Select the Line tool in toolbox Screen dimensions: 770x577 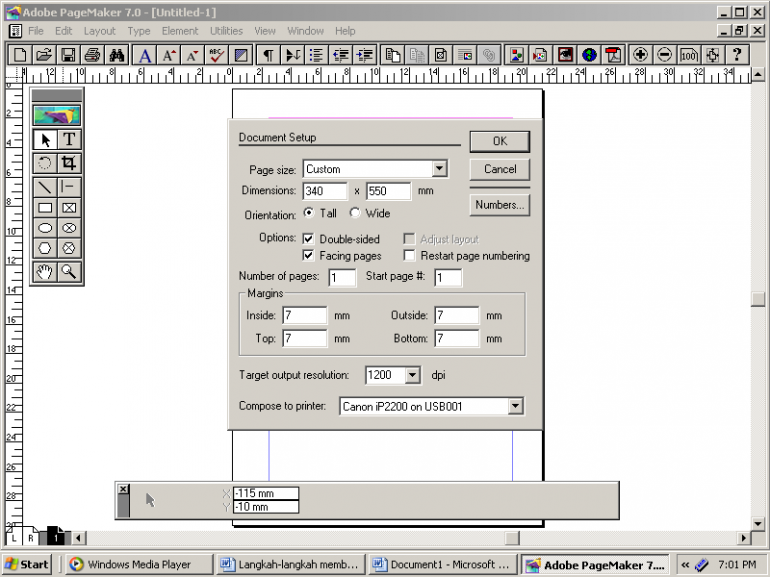pos(45,187)
